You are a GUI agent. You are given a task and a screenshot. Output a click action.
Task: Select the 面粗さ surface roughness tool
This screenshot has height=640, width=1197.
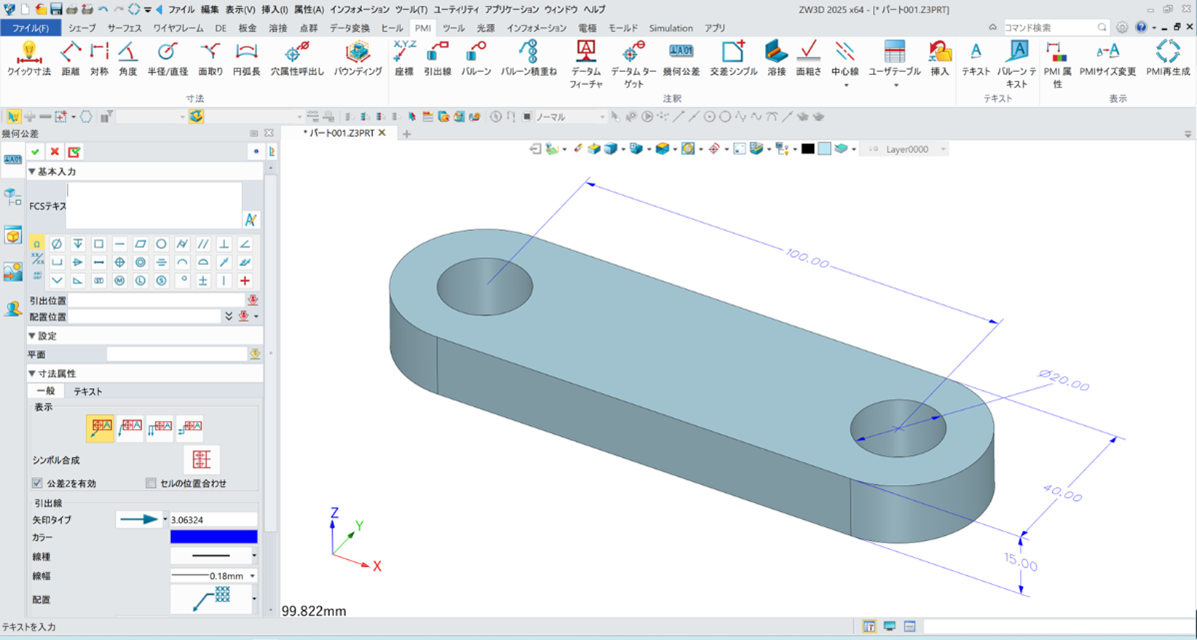[808, 59]
